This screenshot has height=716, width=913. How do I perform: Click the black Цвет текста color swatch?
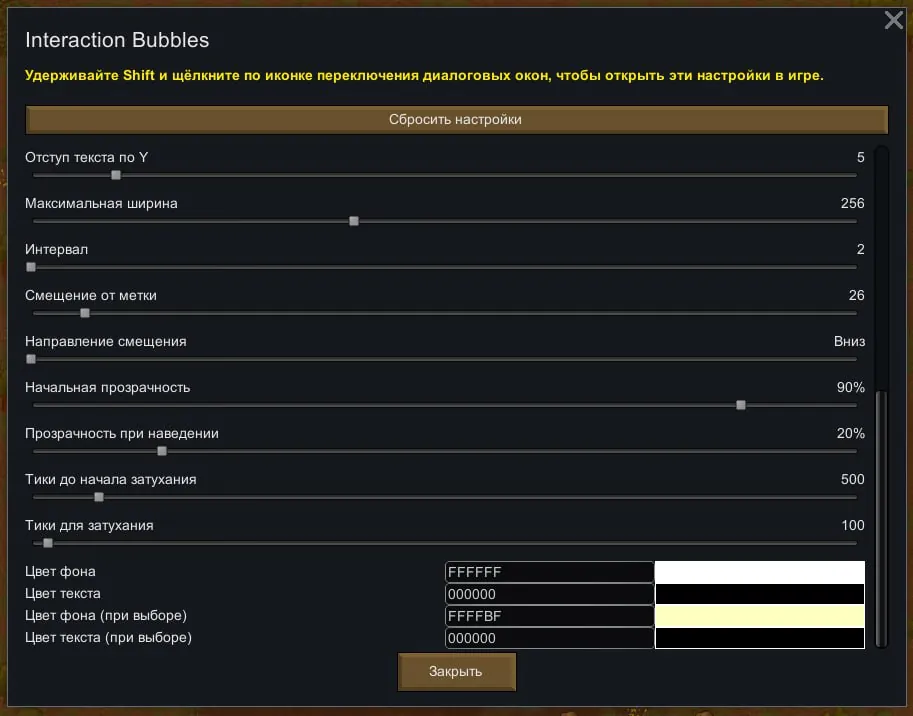pyautogui.click(x=759, y=594)
